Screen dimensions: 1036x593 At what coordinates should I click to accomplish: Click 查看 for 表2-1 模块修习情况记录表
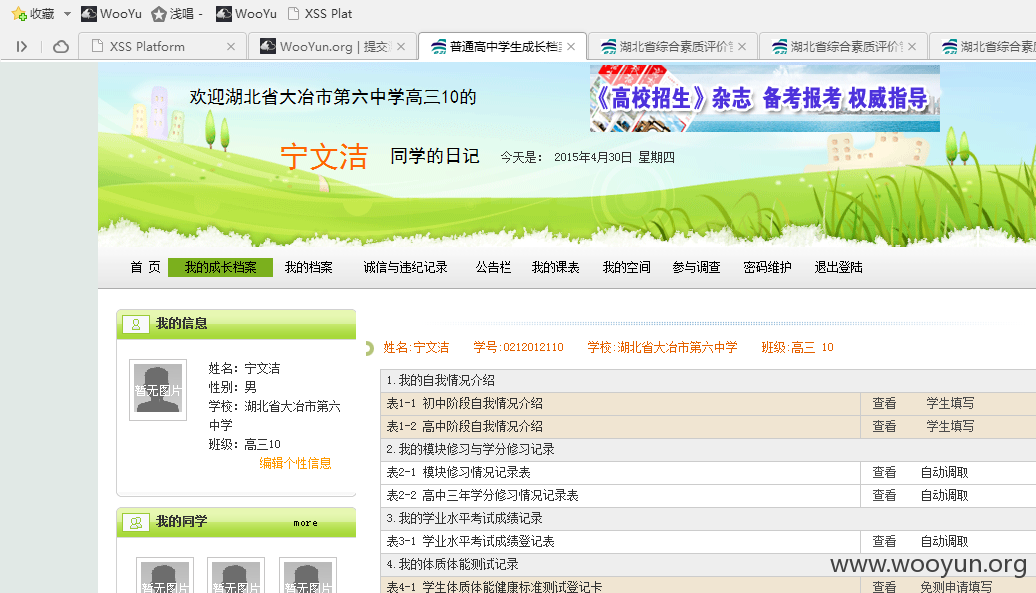[884, 472]
